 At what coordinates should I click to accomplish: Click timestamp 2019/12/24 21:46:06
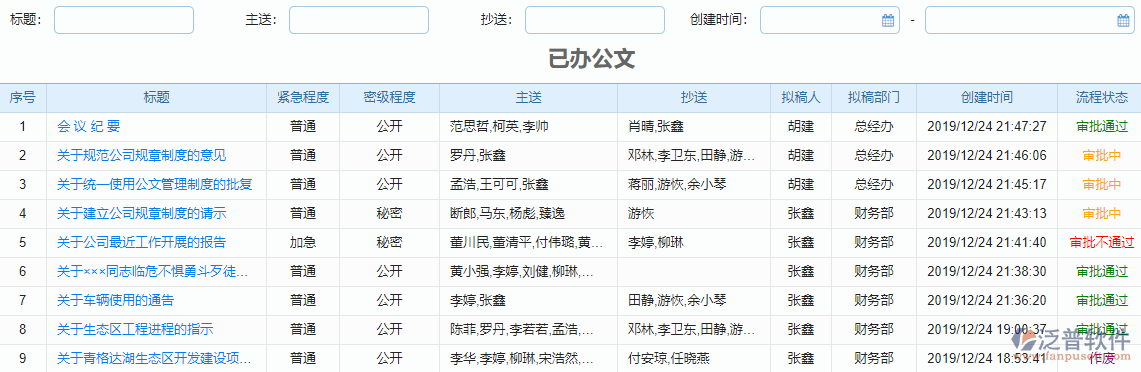click(987, 156)
